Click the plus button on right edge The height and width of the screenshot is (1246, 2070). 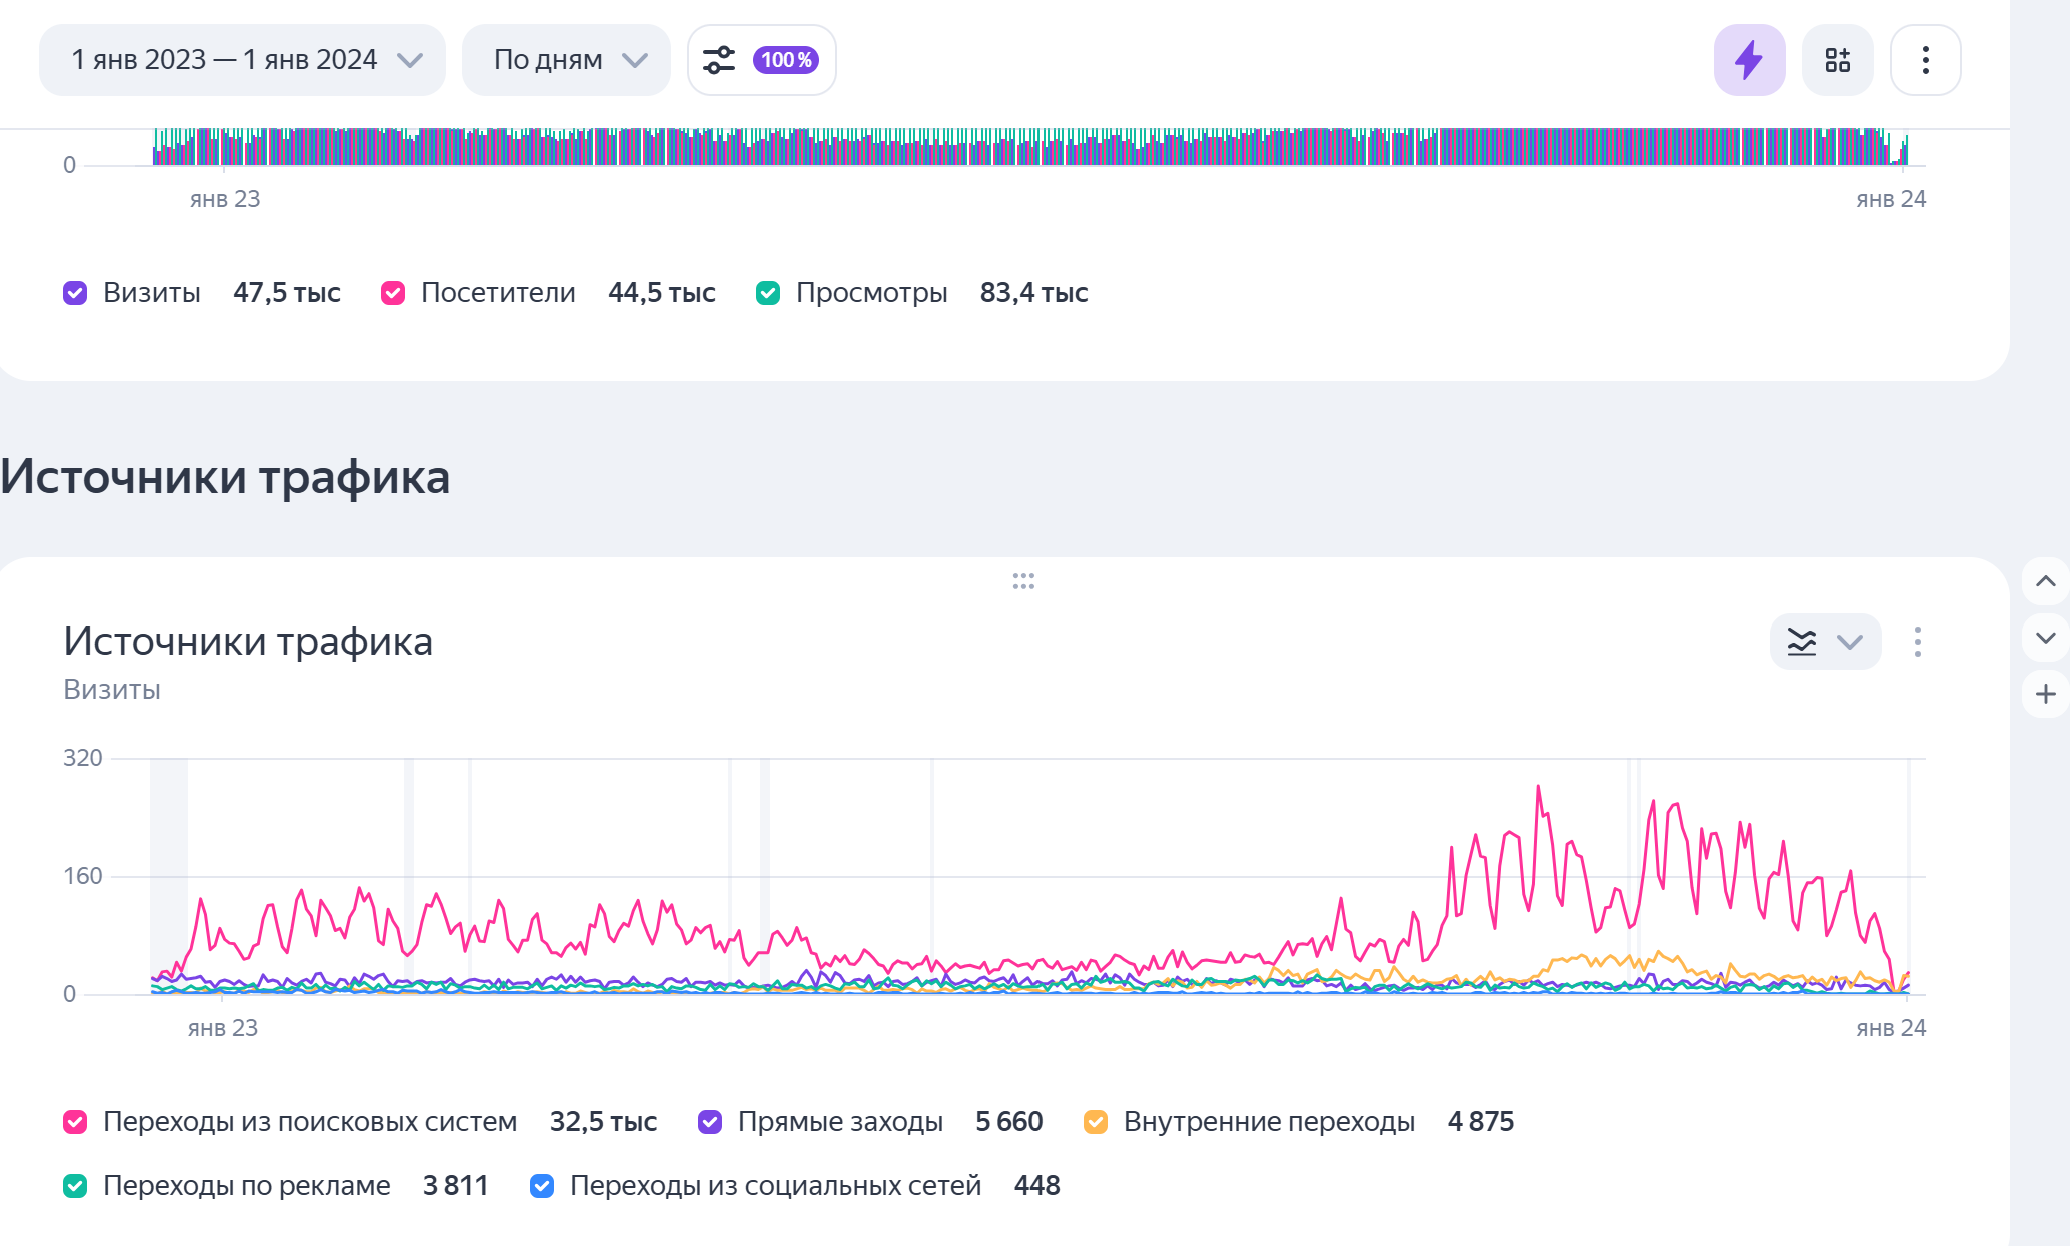[2045, 694]
